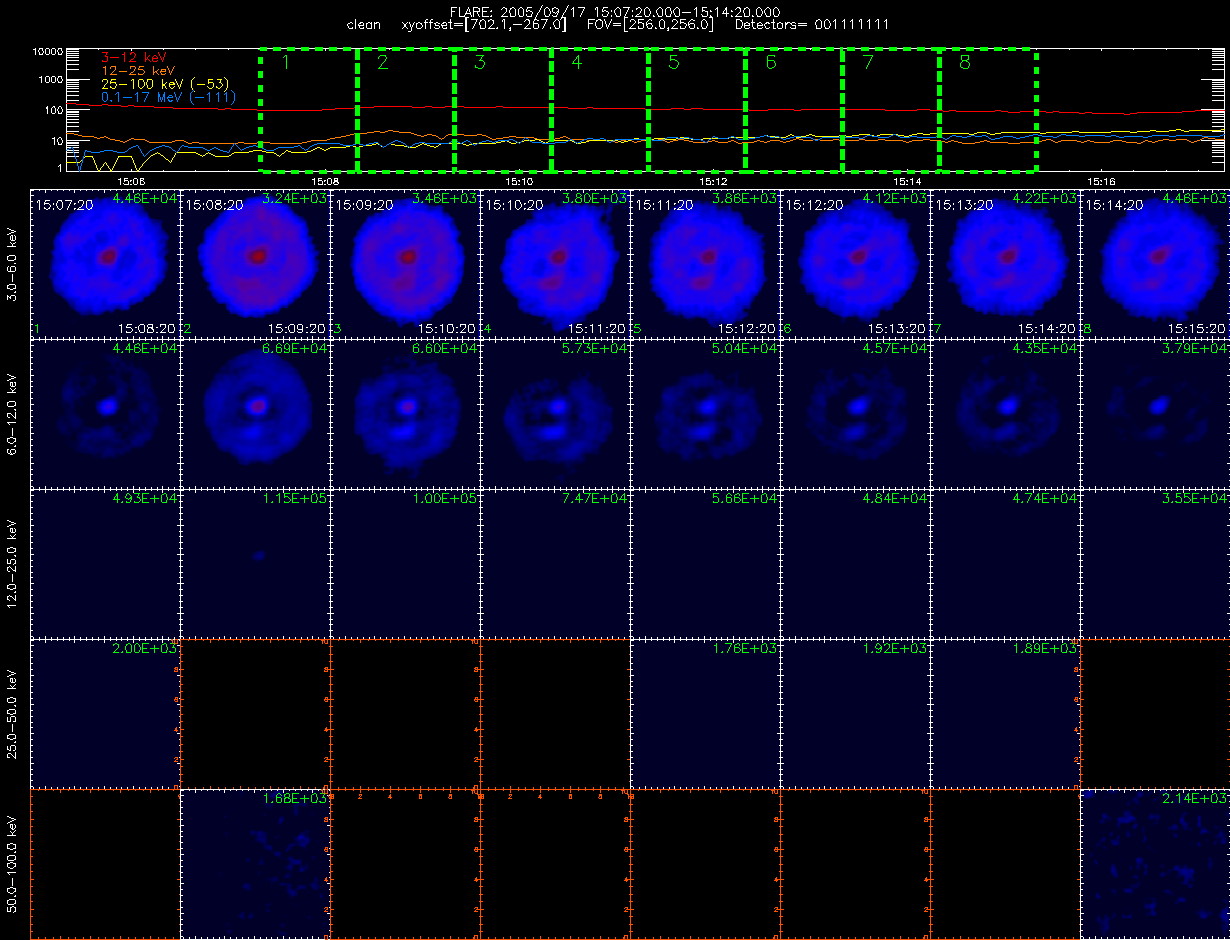Click the peak value 4.12E+03
The height and width of the screenshot is (940, 1230).
895,199
